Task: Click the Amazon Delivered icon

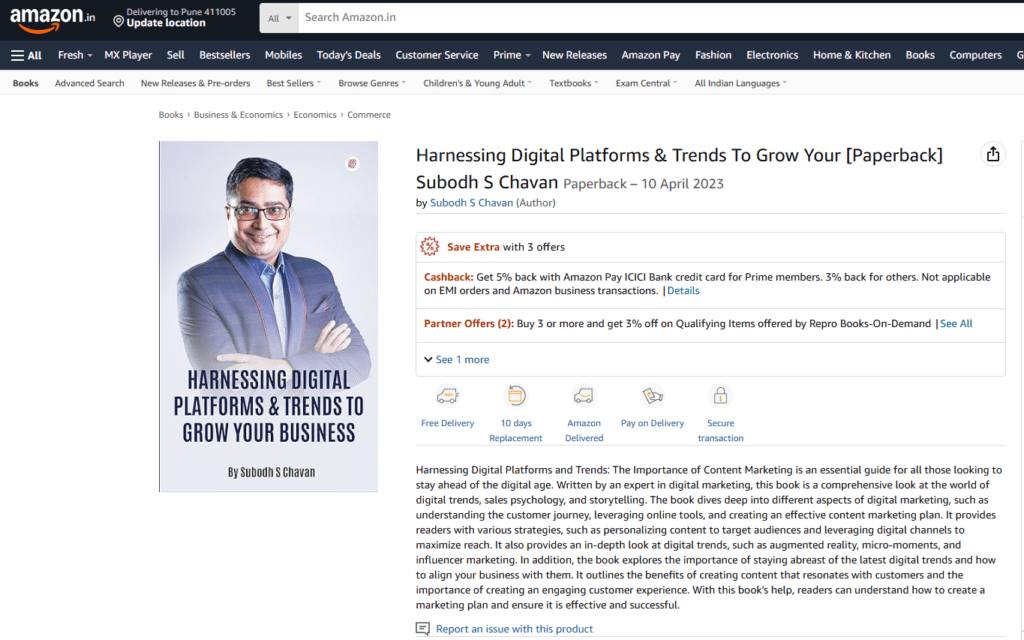Action: point(584,396)
